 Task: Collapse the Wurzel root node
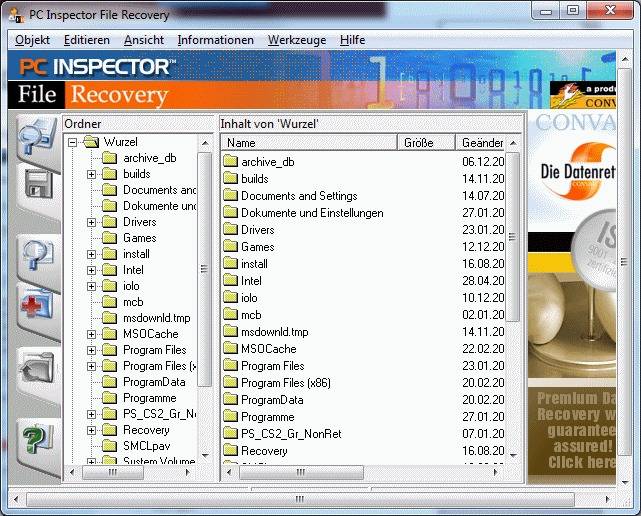click(73, 142)
